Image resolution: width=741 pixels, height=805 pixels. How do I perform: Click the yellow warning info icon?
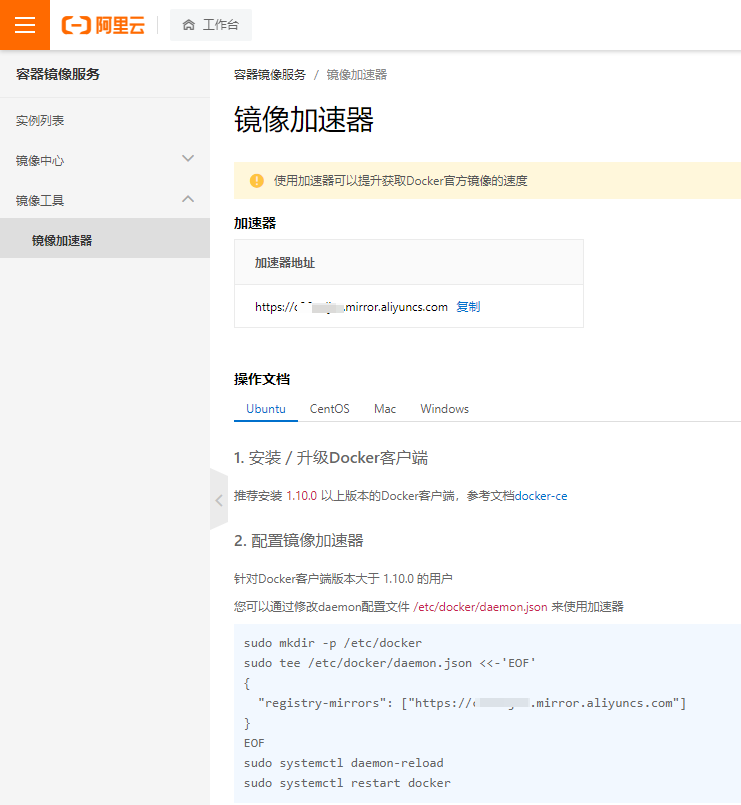257,181
